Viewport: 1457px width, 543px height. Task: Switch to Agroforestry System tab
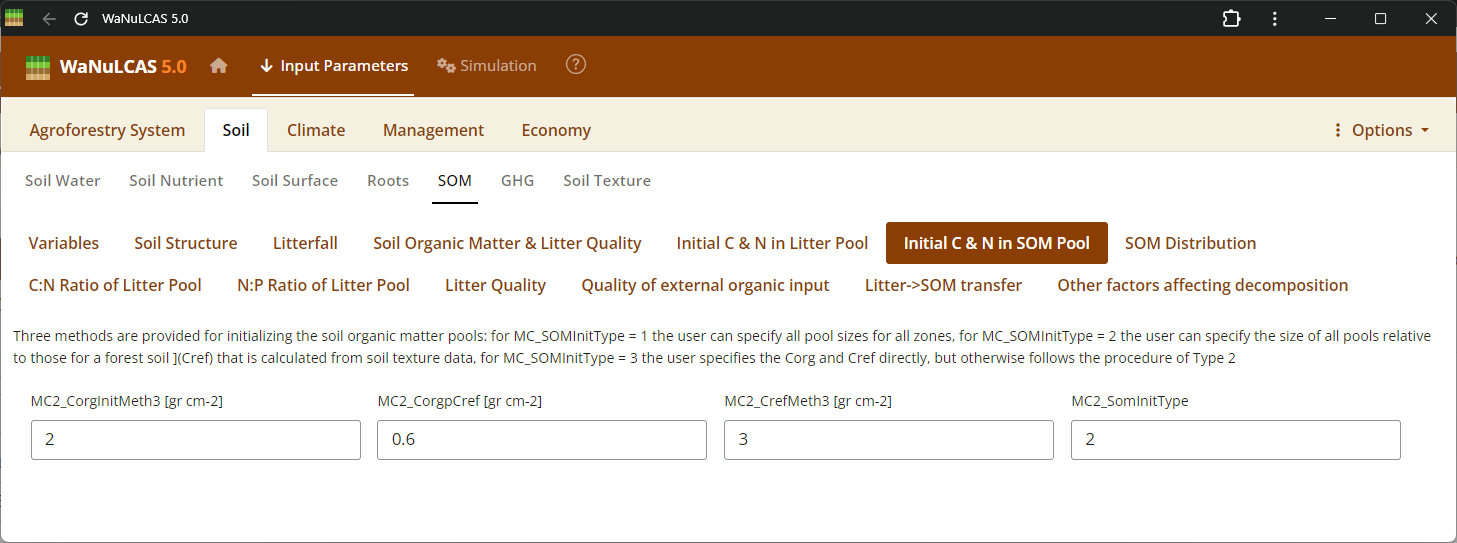[107, 130]
